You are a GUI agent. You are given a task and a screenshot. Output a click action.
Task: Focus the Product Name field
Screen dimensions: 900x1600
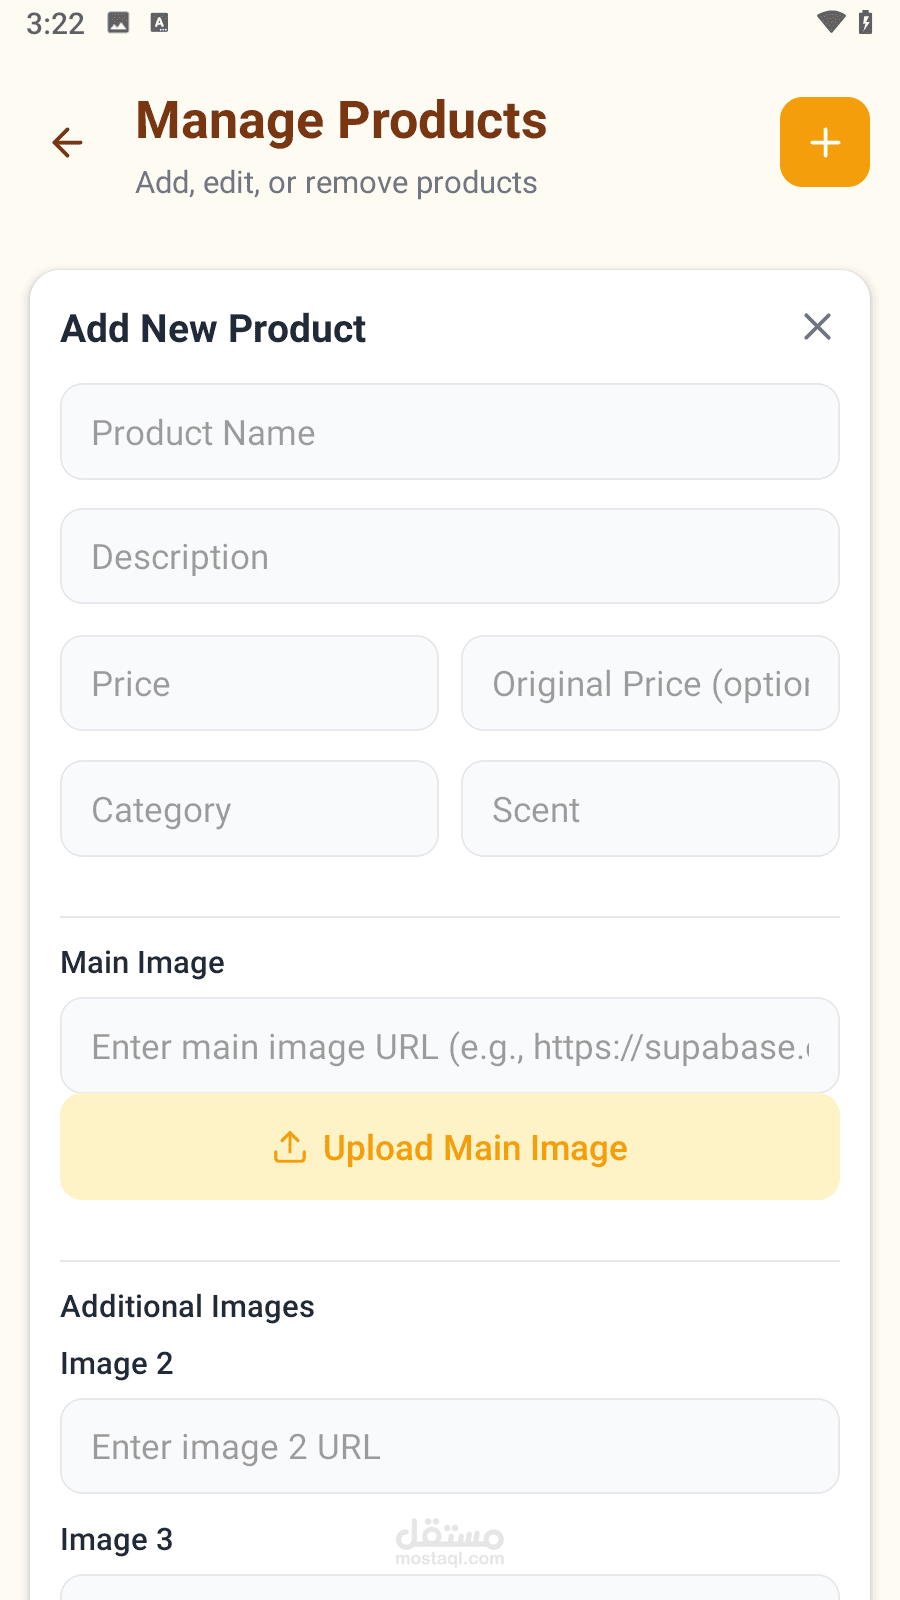pyautogui.click(x=450, y=432)
